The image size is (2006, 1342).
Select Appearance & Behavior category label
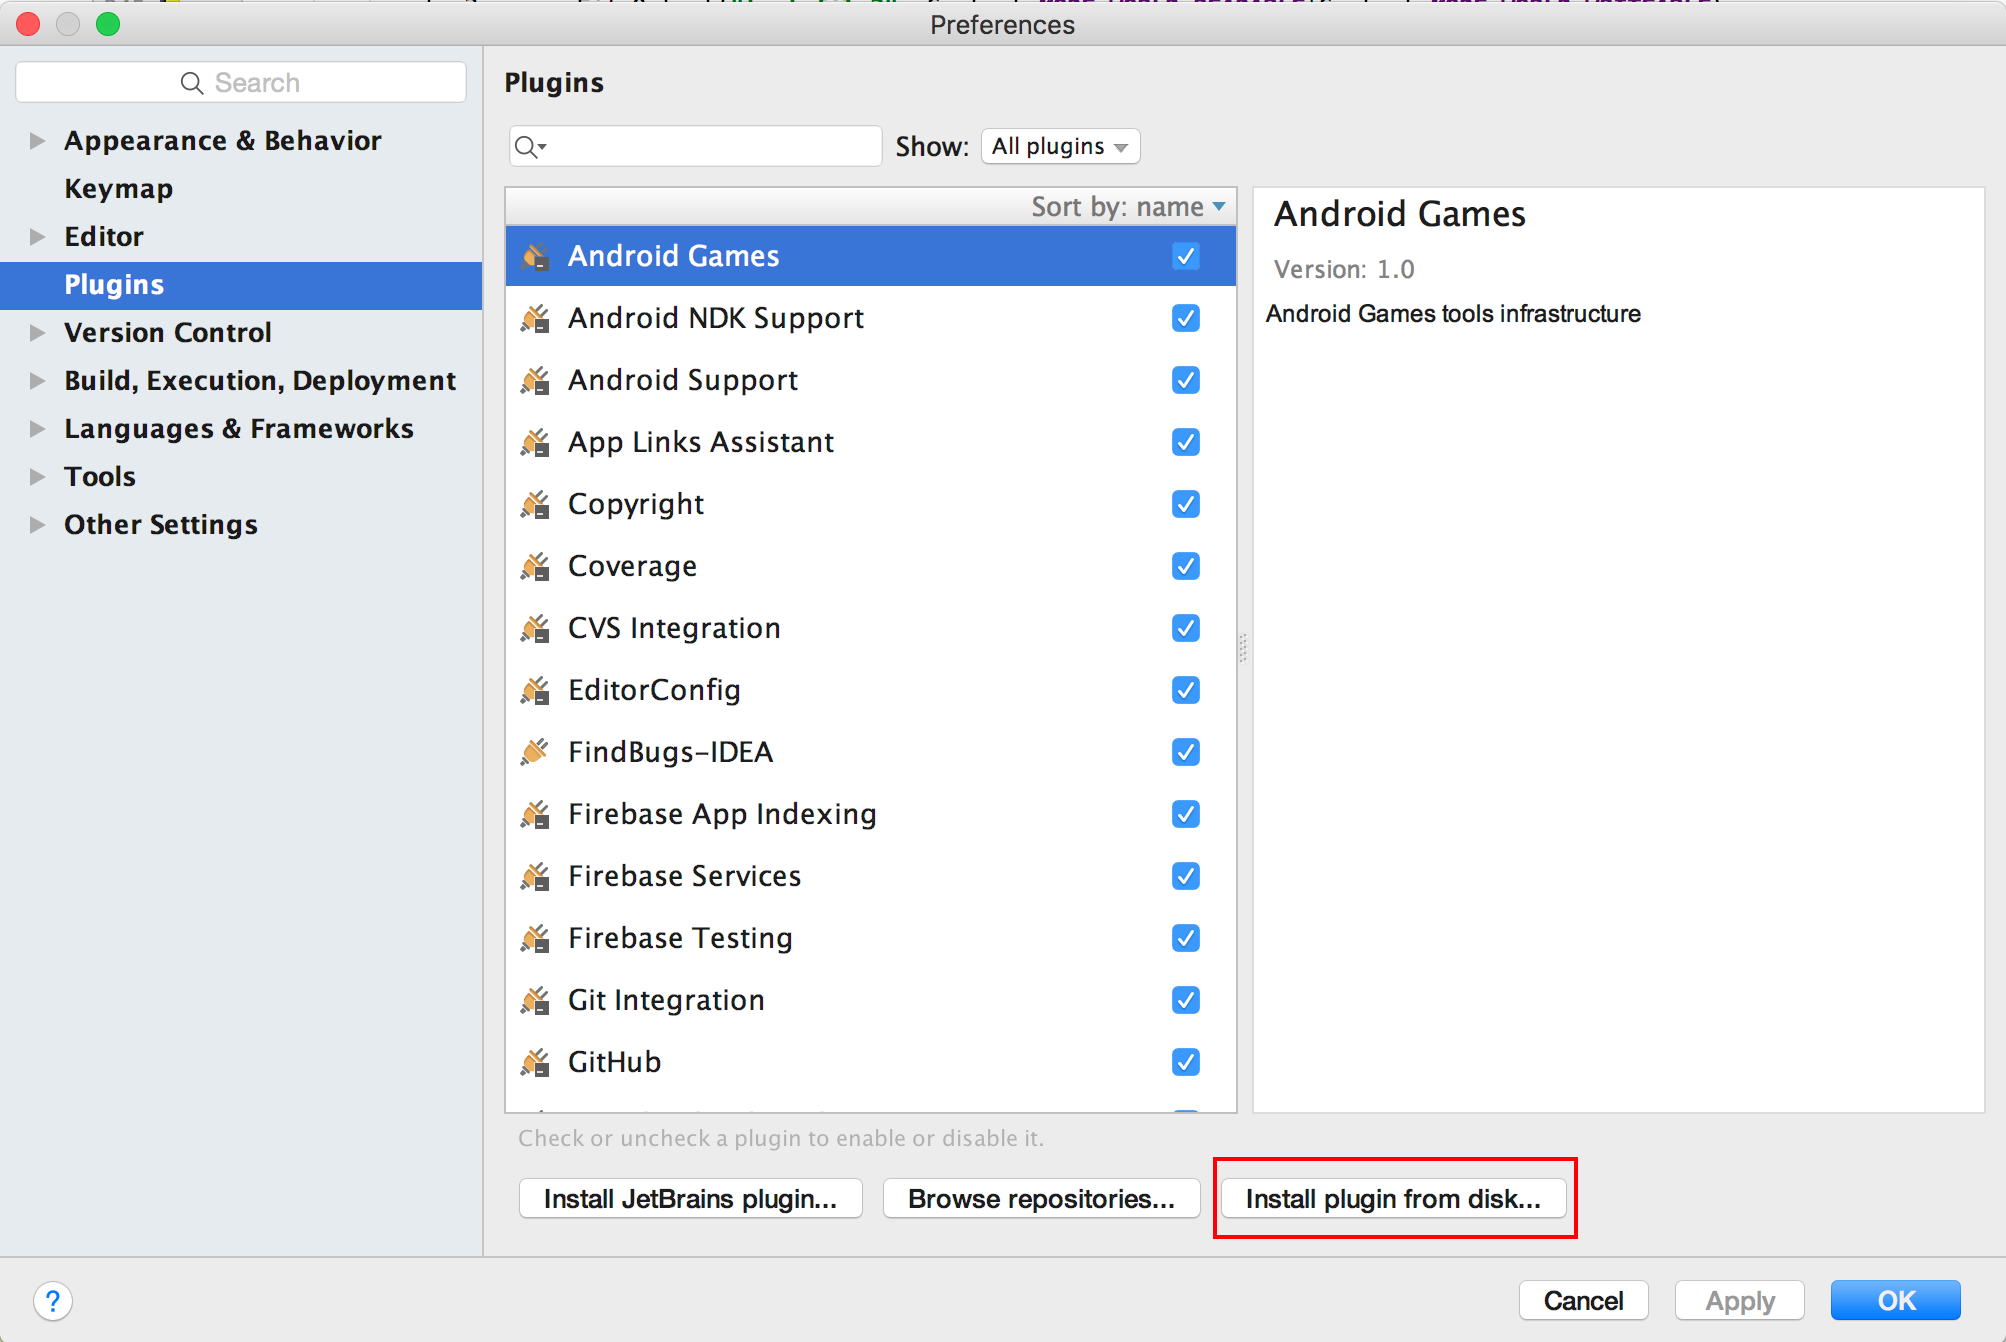pyautogui.click(x=223, y=141)
